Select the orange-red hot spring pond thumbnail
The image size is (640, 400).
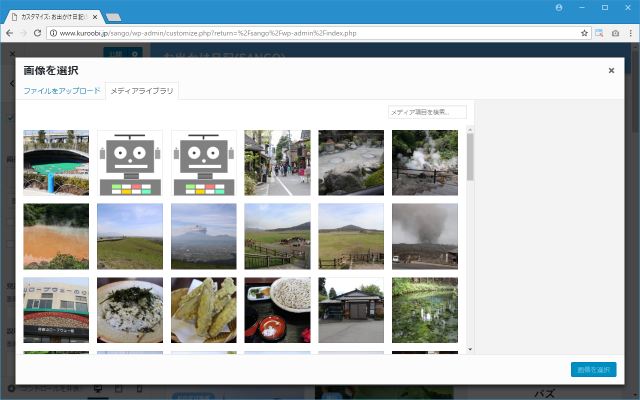(x=56, y=237)
